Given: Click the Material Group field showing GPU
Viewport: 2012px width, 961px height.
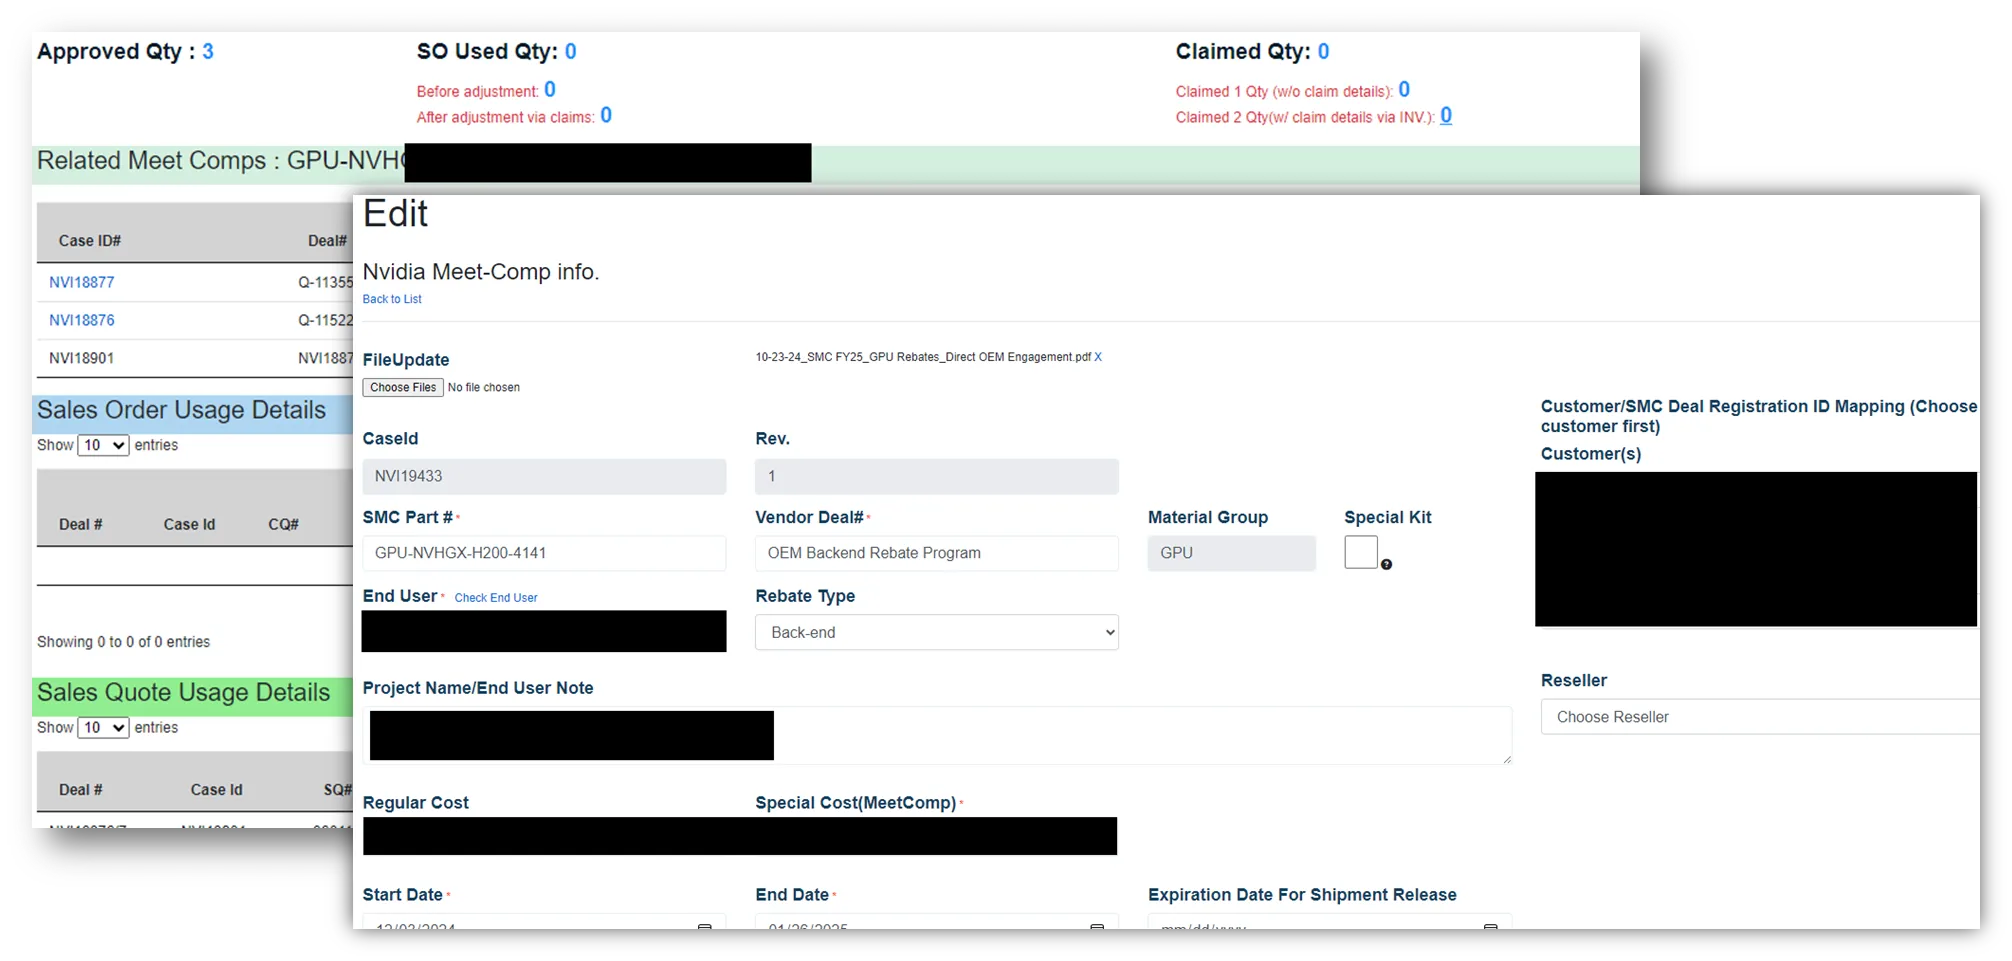Looking at the screenshot, I should click(x=1231, y=553).
